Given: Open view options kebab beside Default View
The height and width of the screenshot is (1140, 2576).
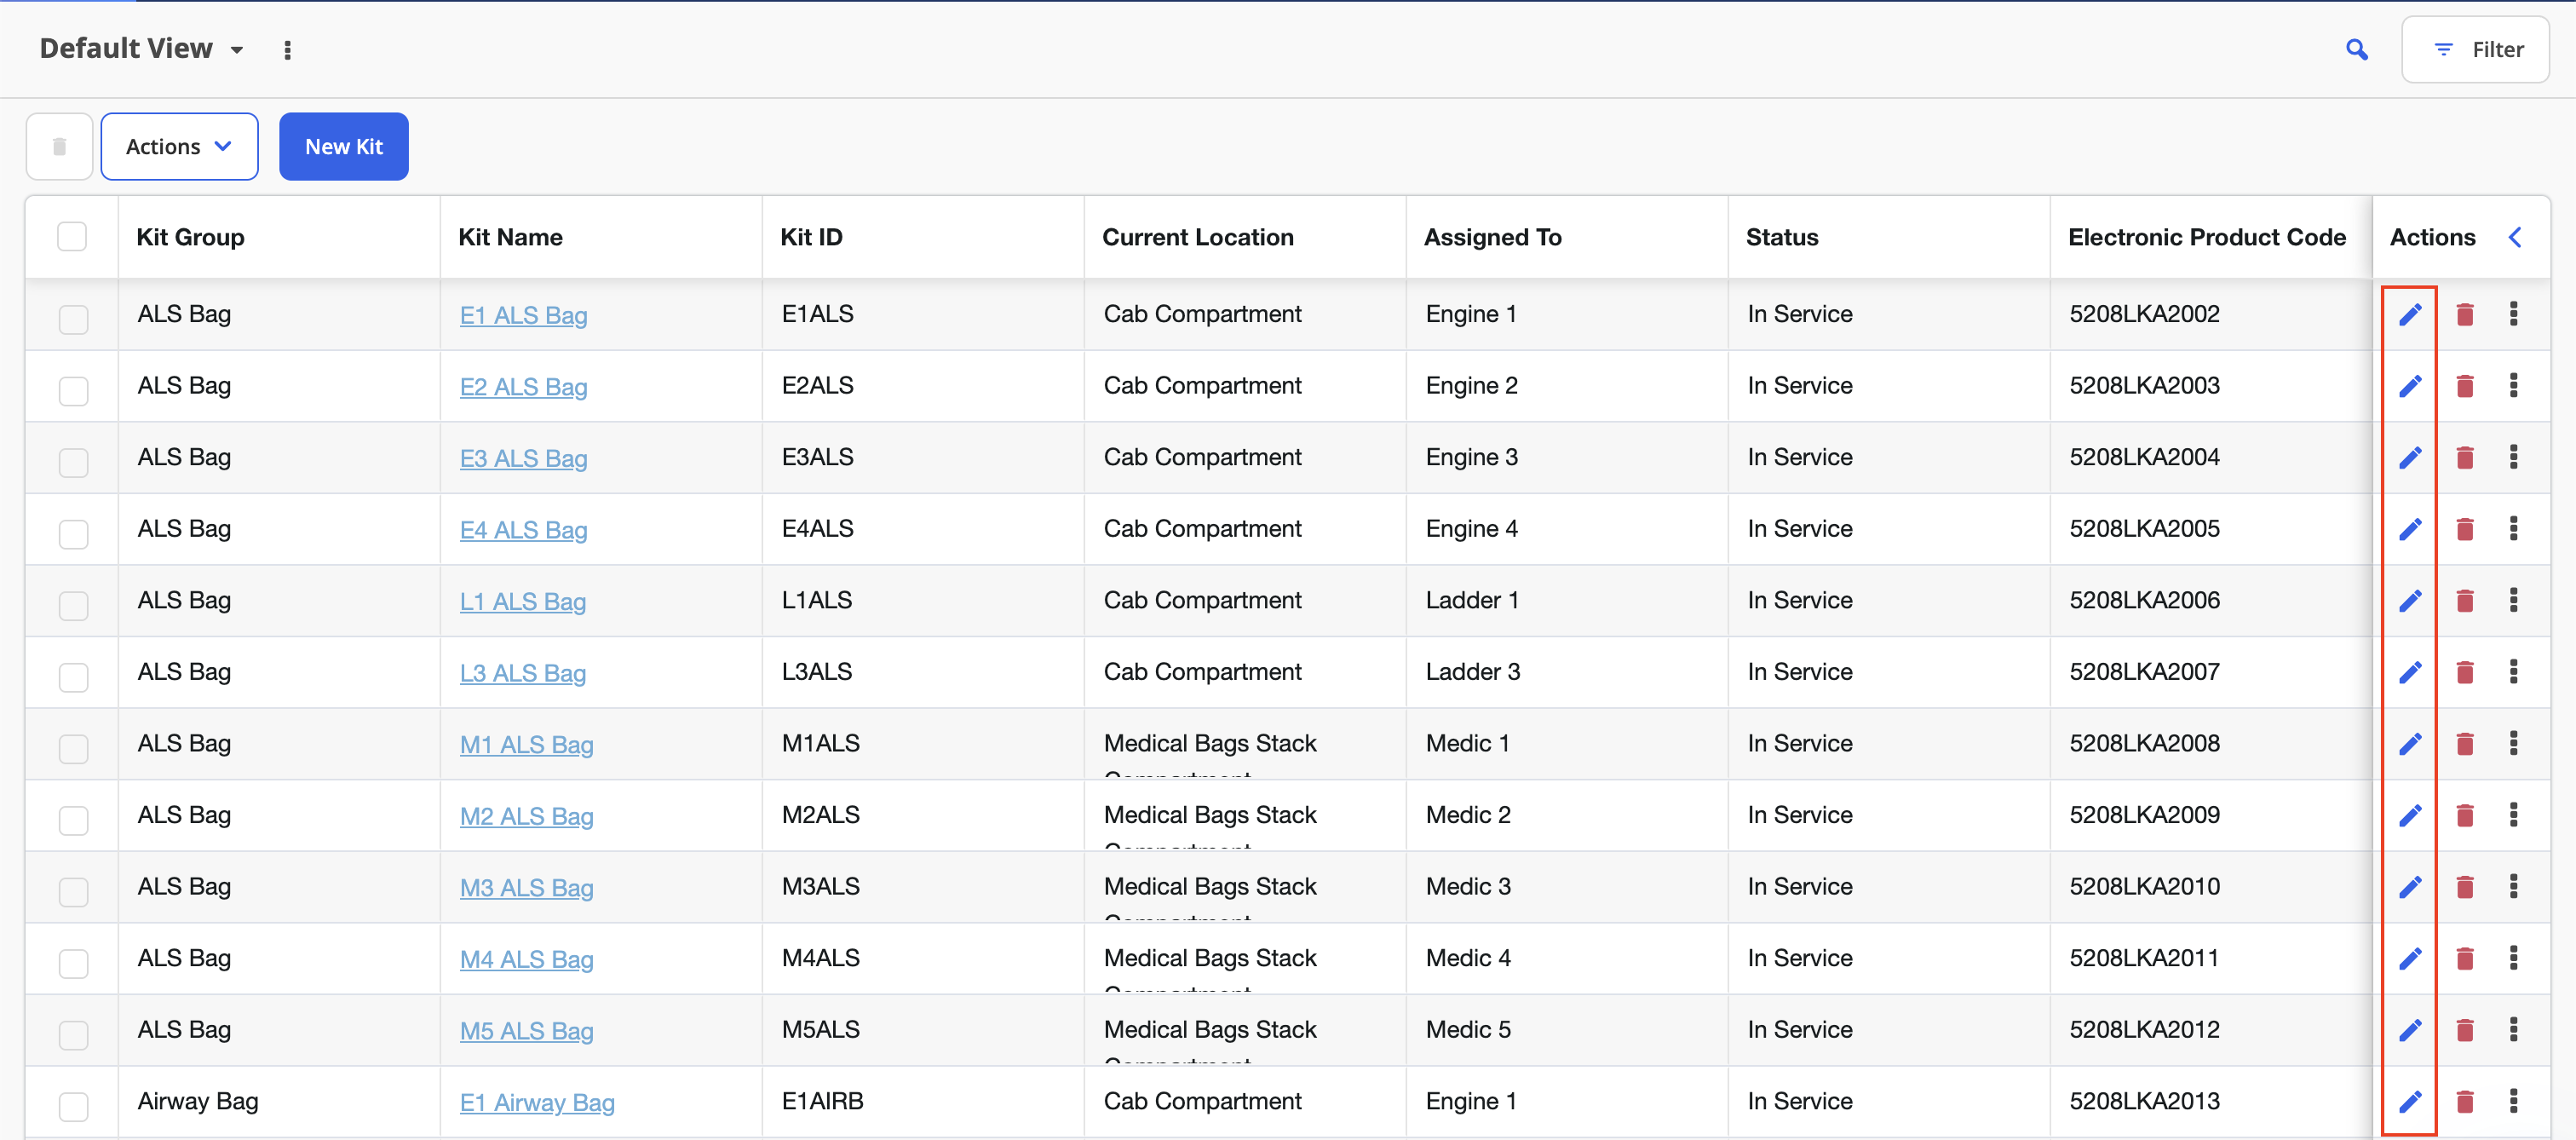Looking at the screenshot, I should coord(287,50).
